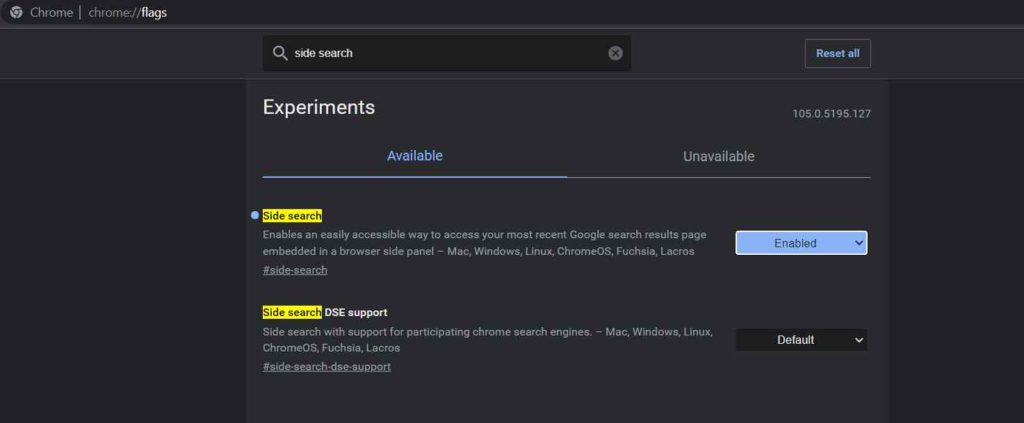The width and height of the screenshot is (1024, 423).
Task: Open the #side-search anchor link
Action: coord(295,270)
